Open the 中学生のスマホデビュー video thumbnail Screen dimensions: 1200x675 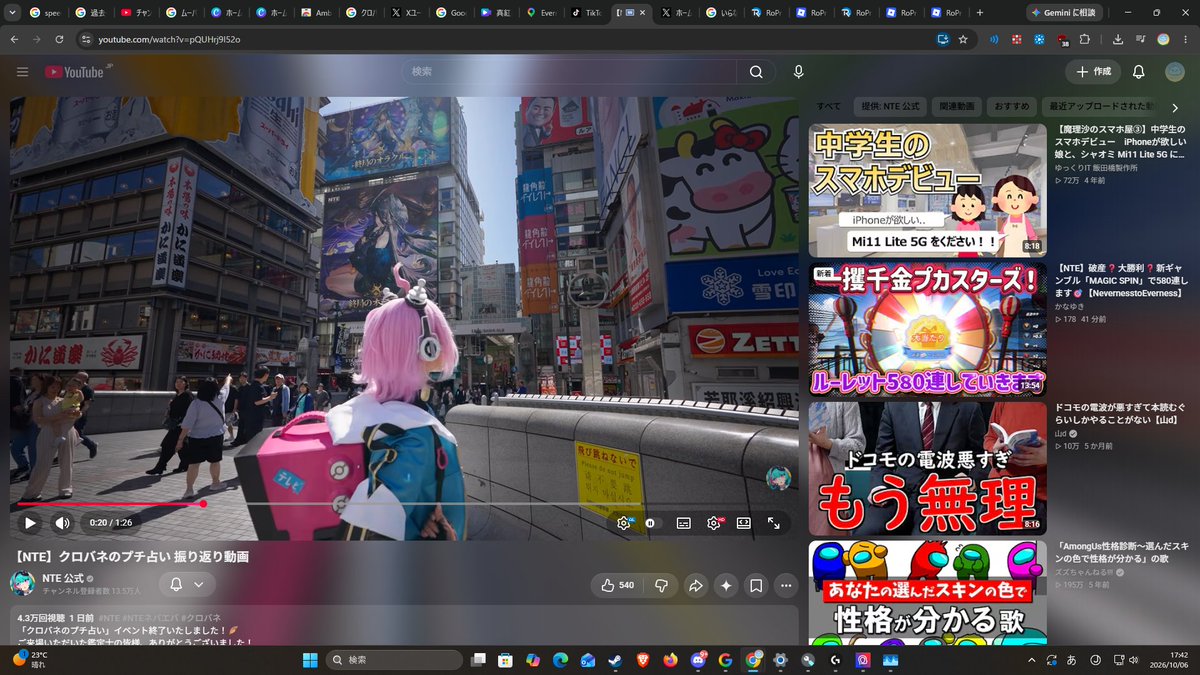927,191
